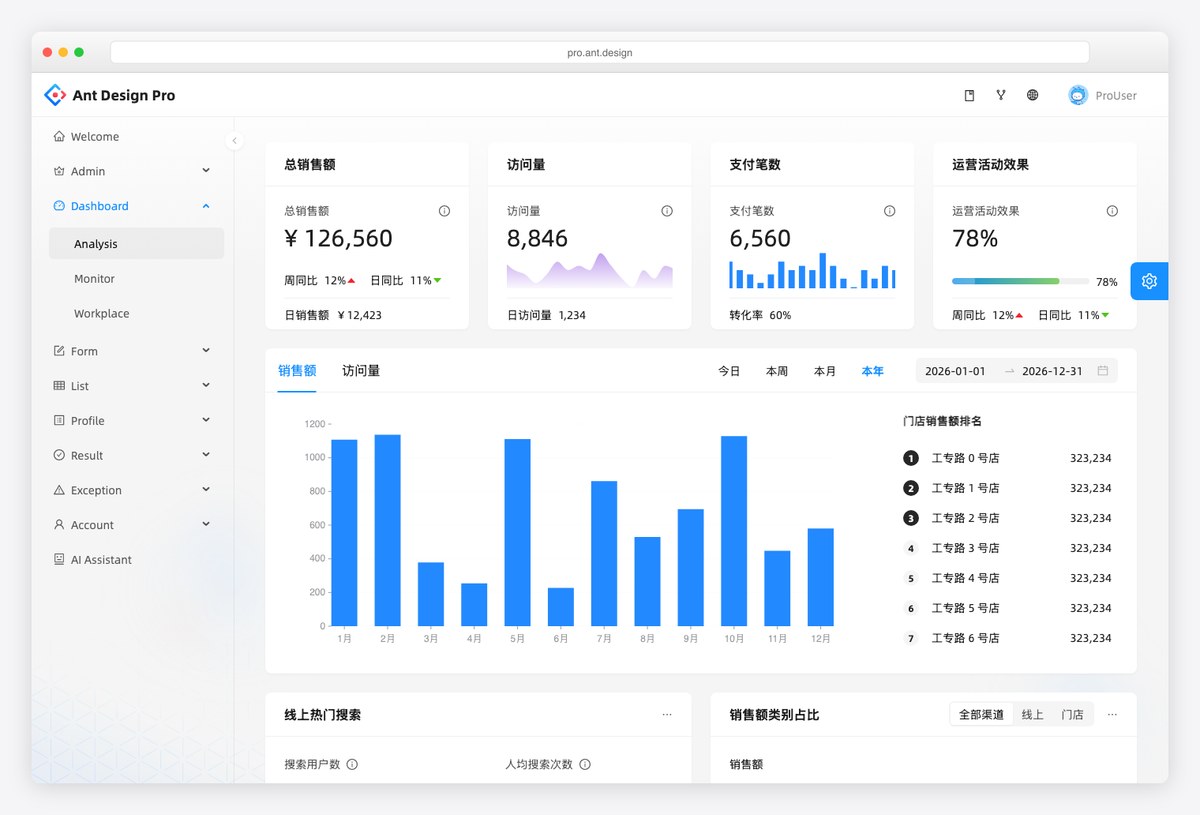
Task: Expand the Profile menu chevron
Action: coord(206,420)
